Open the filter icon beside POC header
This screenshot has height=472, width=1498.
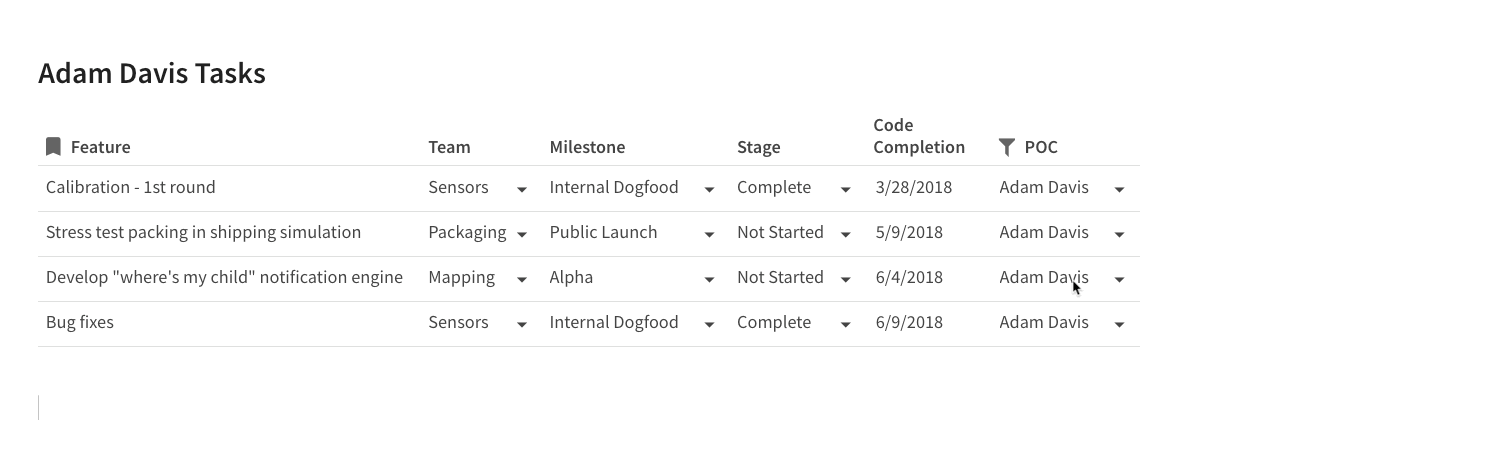coord(1007,147)
